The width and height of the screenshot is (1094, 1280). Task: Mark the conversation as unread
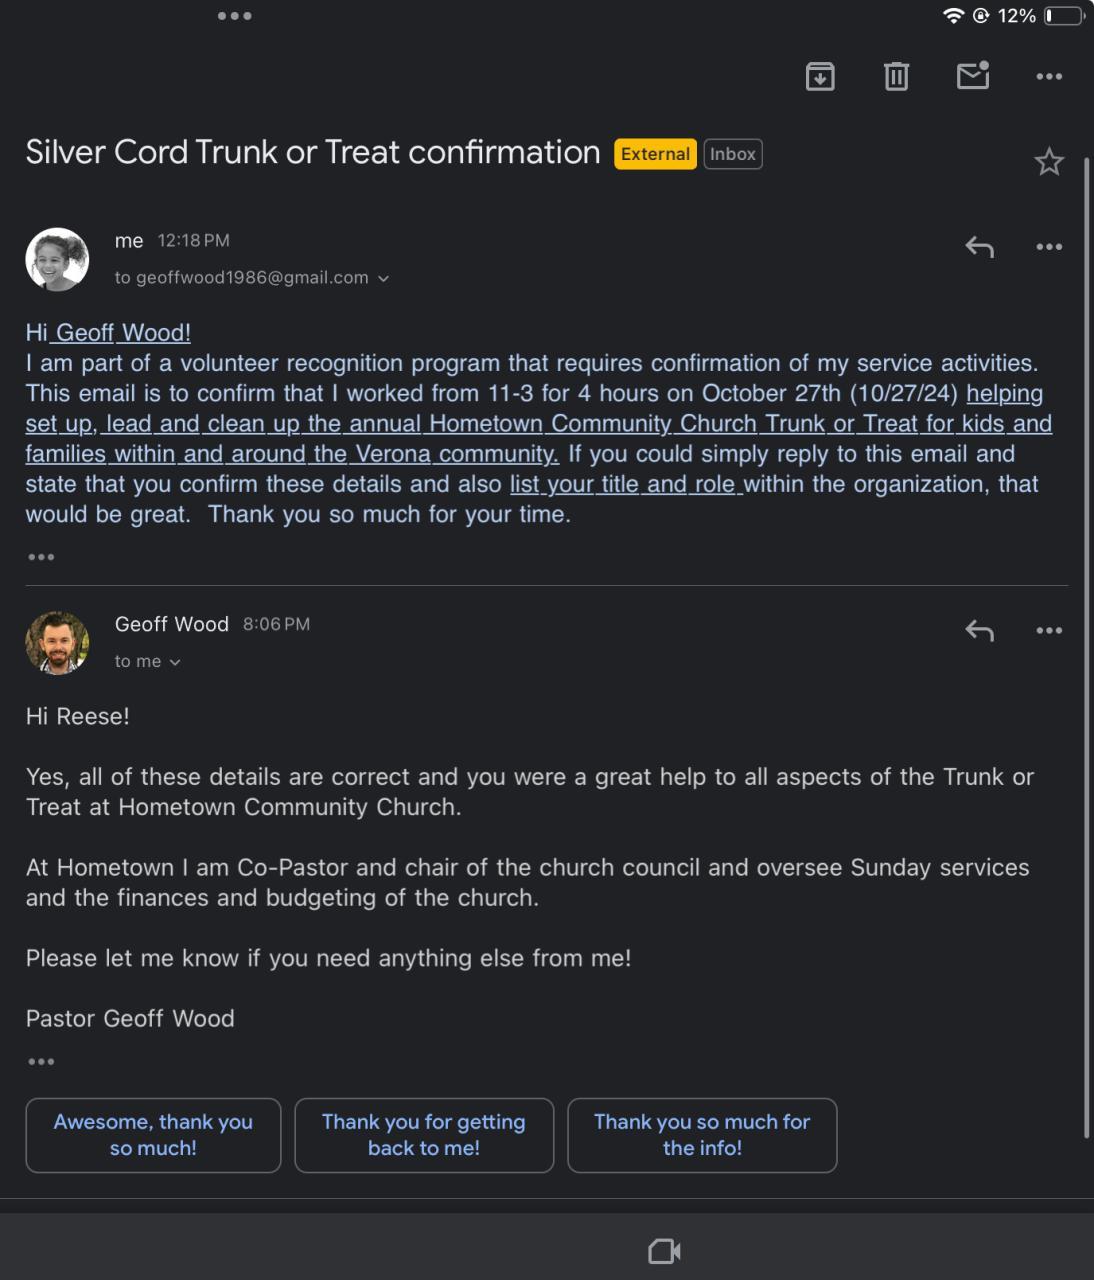973,76
